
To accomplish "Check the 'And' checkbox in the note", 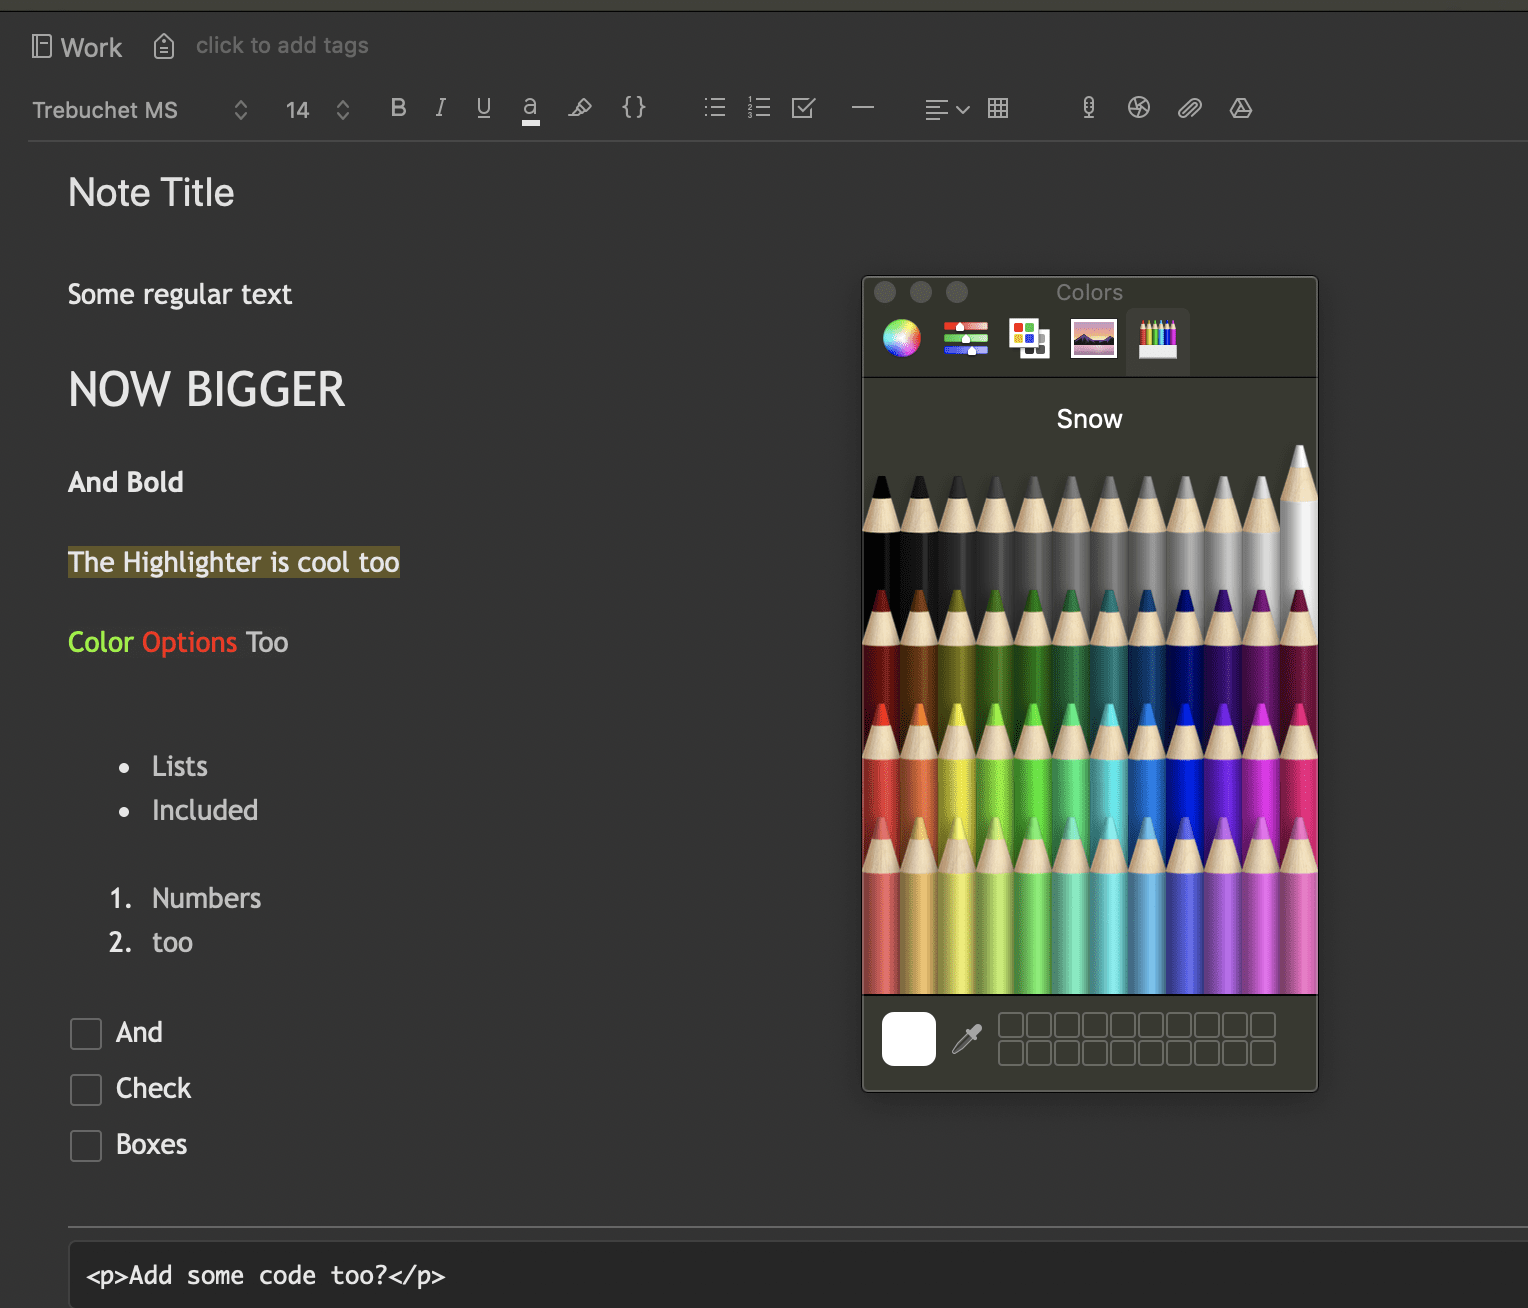I will tap(85, 1033).
